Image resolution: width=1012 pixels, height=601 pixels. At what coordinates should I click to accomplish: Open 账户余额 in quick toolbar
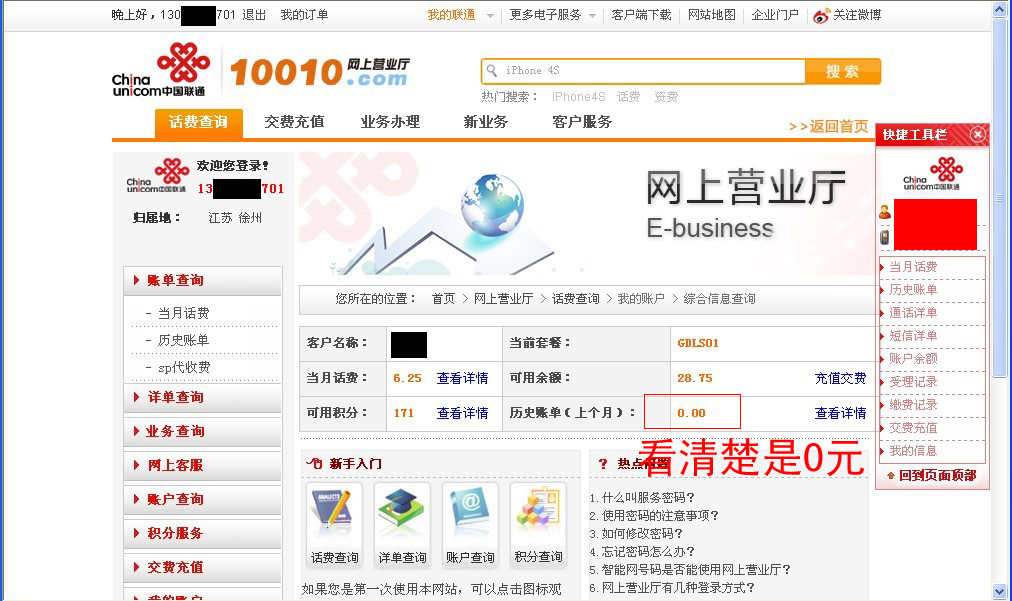click(x=913, y=359)
